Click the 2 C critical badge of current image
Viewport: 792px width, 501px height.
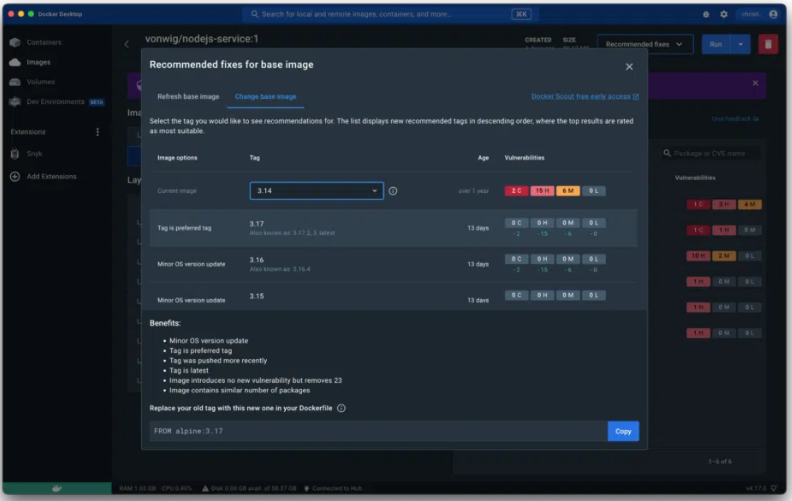click(516, 191)
